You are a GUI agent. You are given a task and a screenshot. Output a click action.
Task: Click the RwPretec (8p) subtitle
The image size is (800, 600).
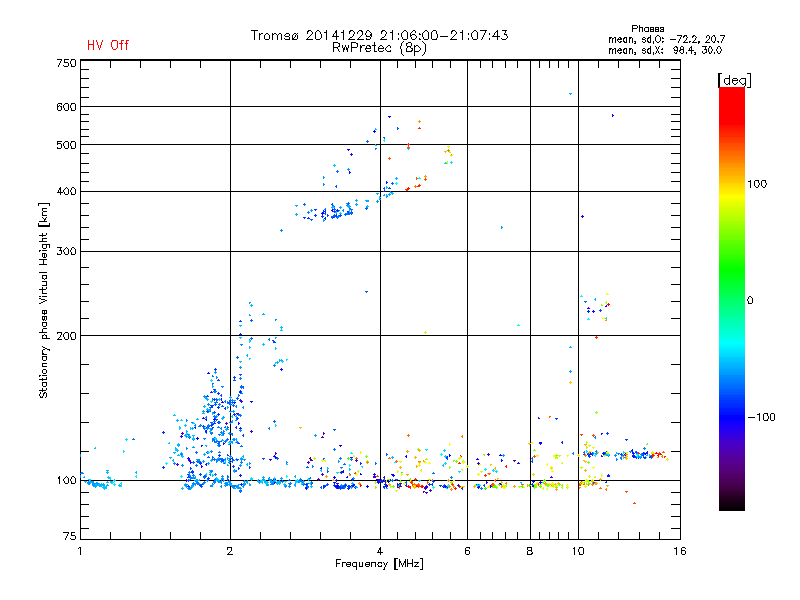[x=379, y=48]
